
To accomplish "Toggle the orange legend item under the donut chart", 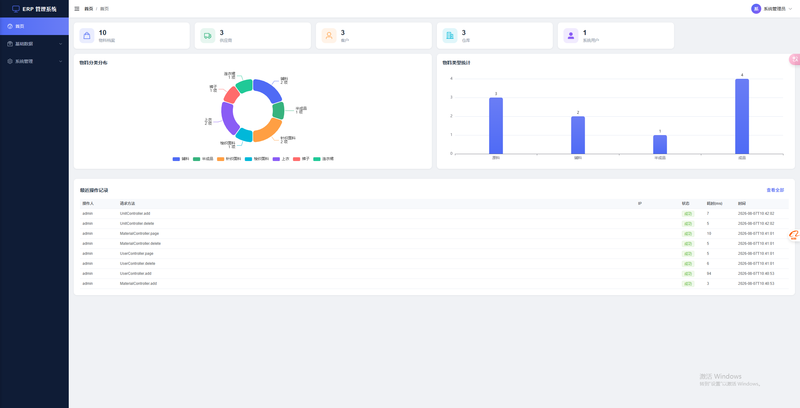I will click(229, 159).
